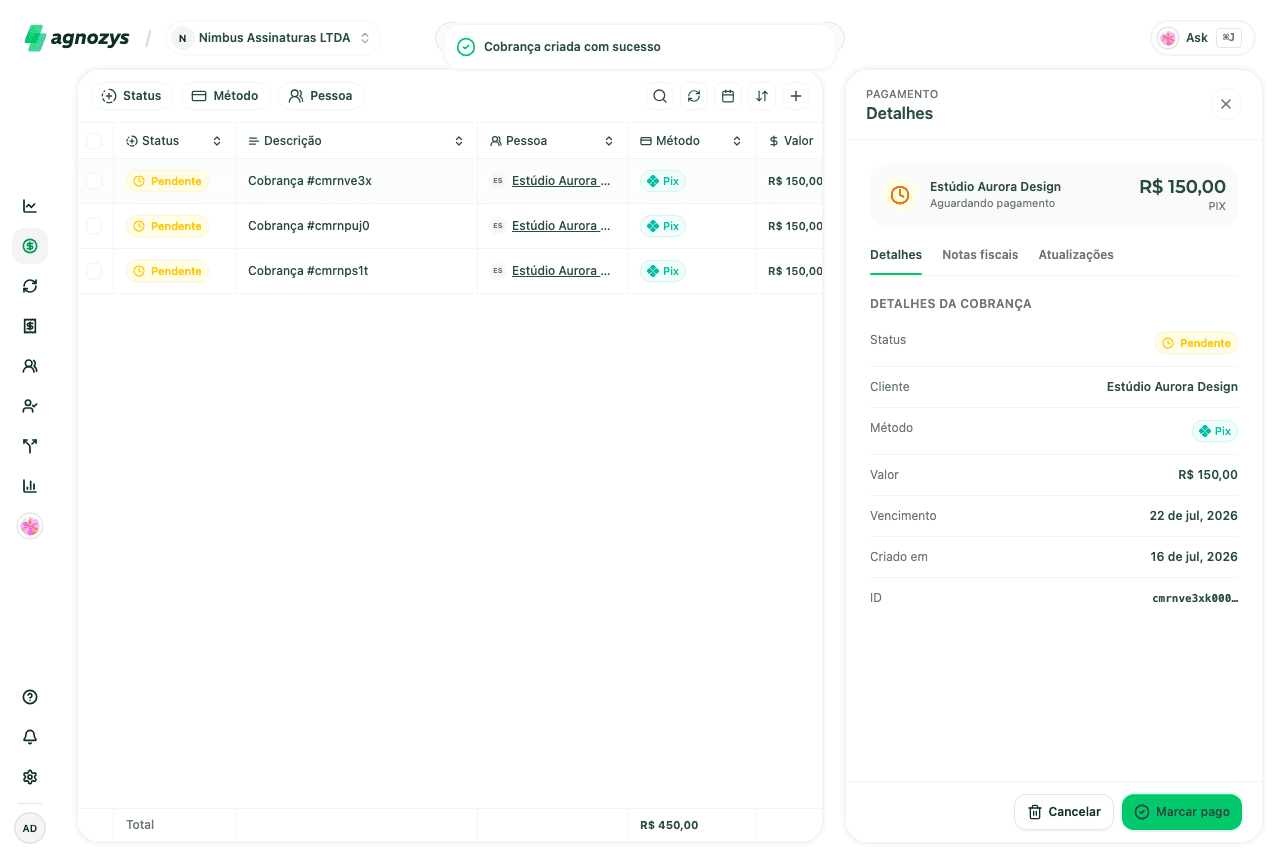The image size is (1280, 860).
Task: Click the Pix badge in #cmrnpuj0 row
Action: 663,226
